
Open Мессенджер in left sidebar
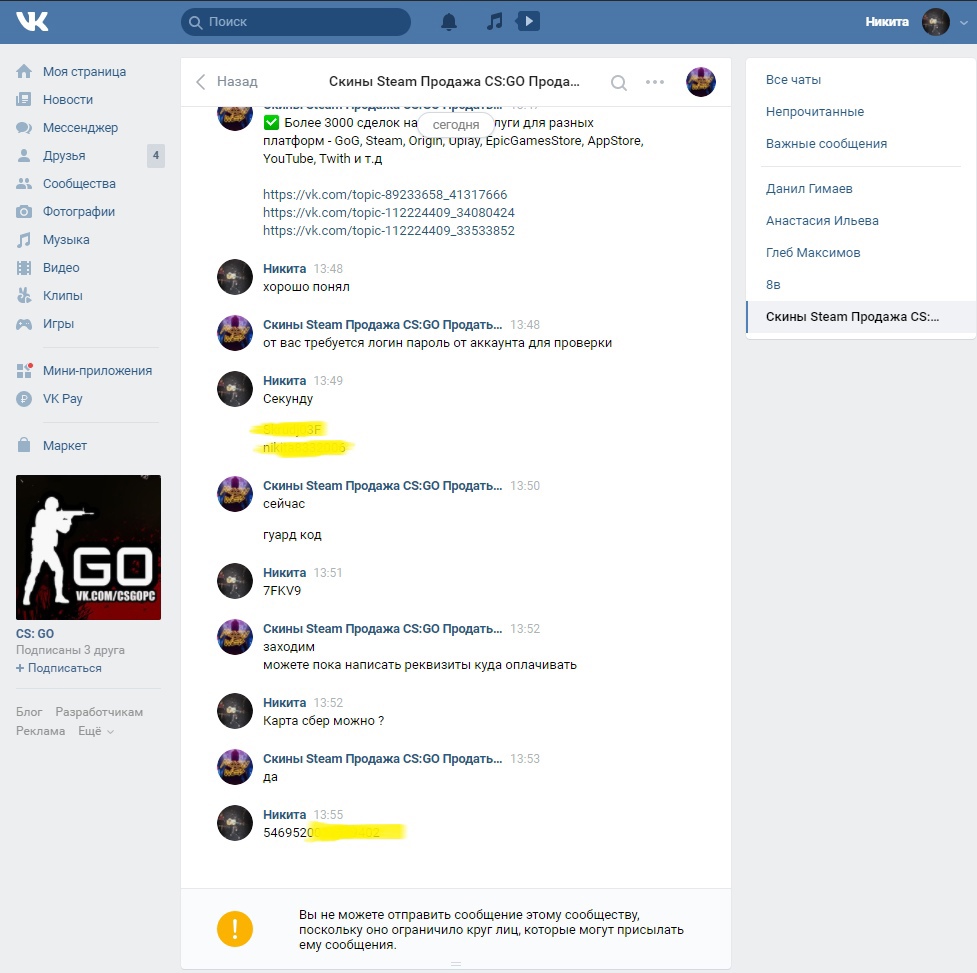[x=80, y=128]
